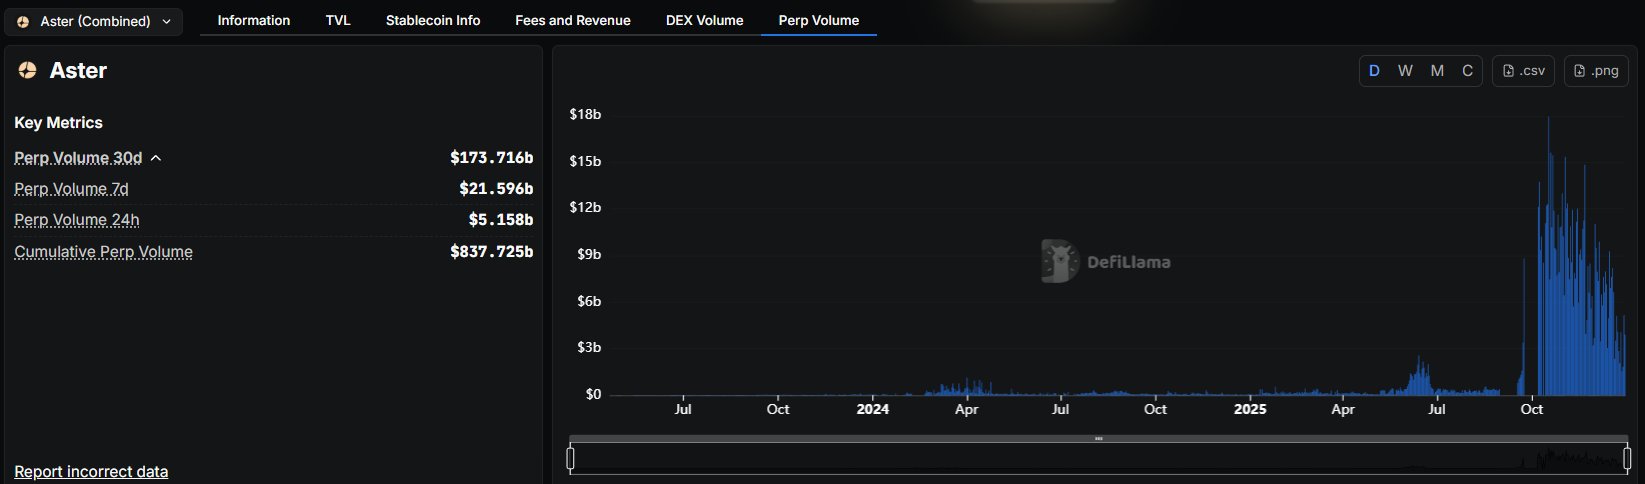Select daily (D) chart grouping
The width and height of the screenshot is (1645, 484).
[x=1374, y=71]
